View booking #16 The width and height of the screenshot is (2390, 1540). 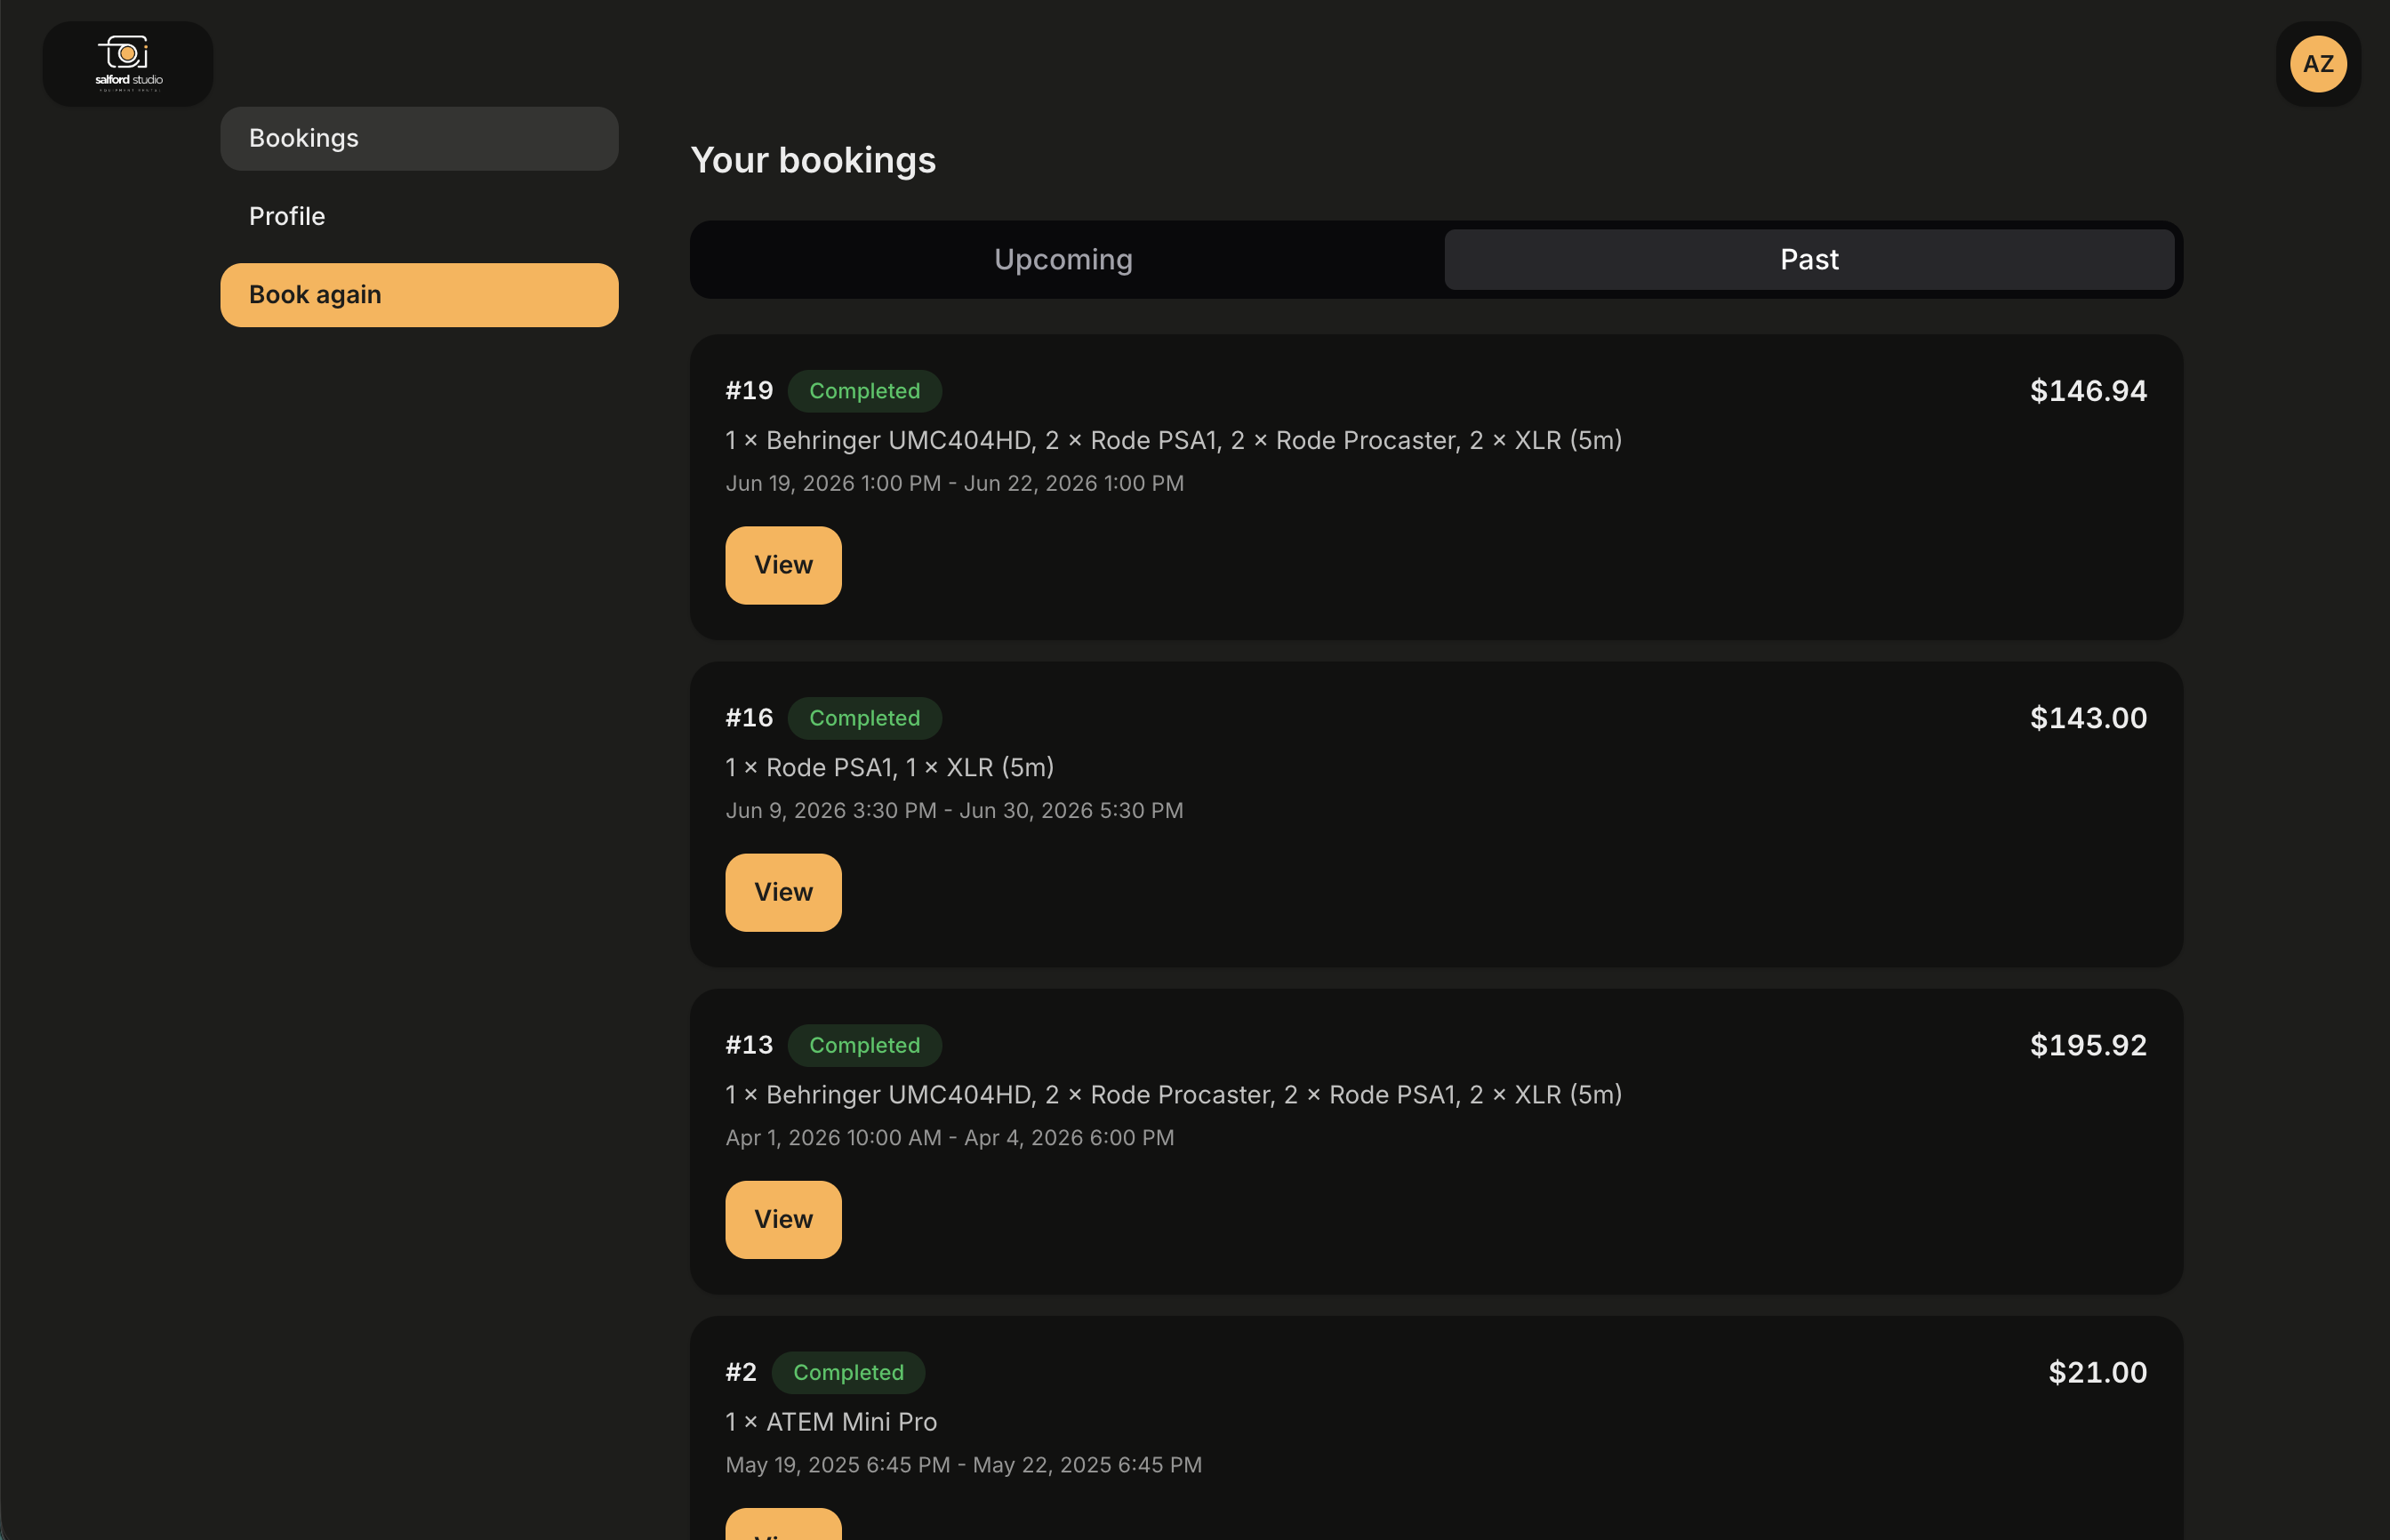tap(783, 892)
